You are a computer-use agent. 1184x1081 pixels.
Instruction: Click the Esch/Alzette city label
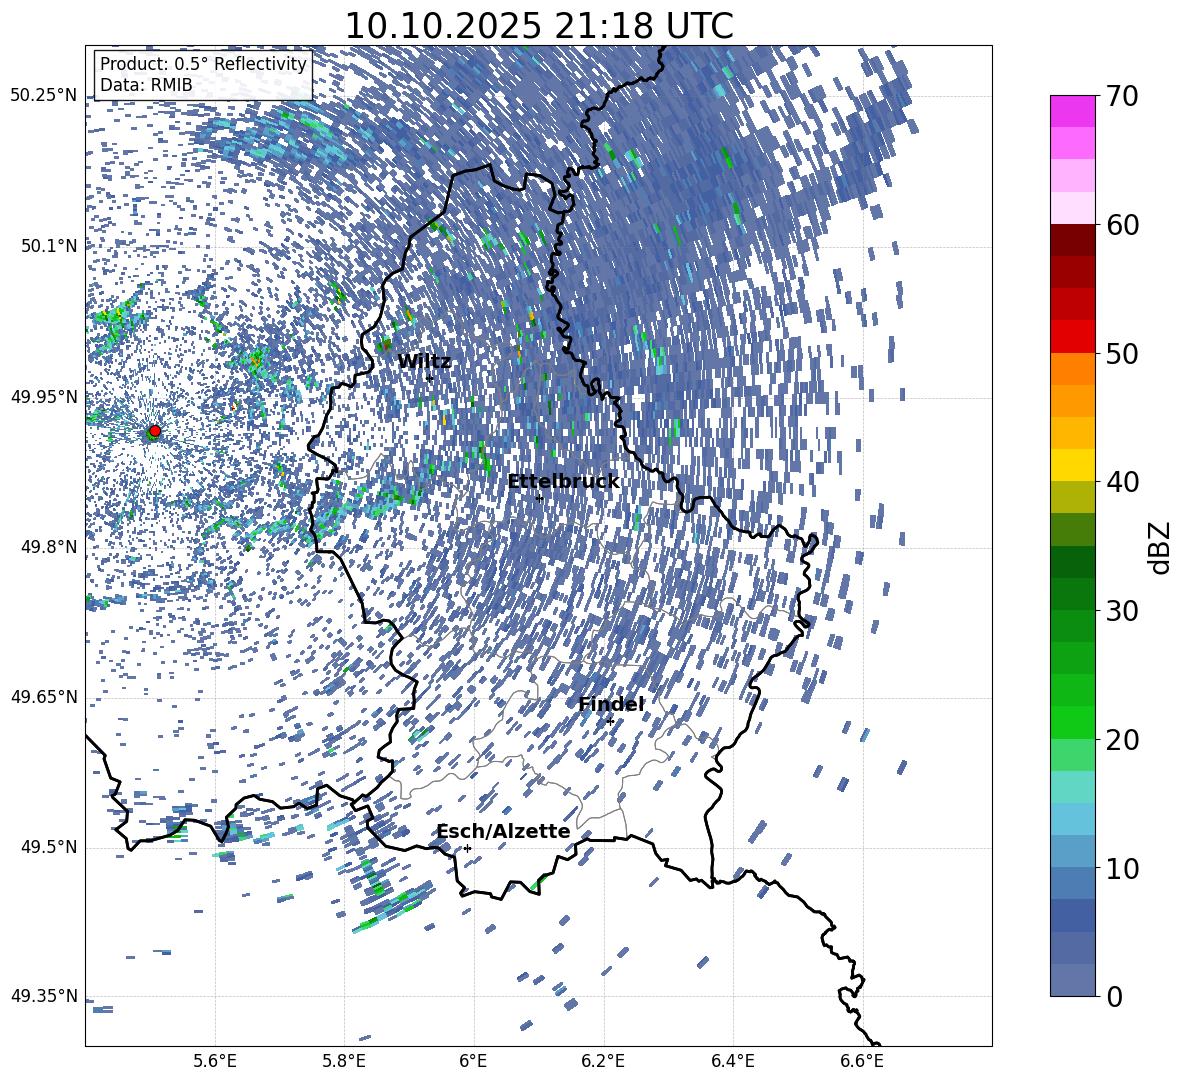coord(504,832)
